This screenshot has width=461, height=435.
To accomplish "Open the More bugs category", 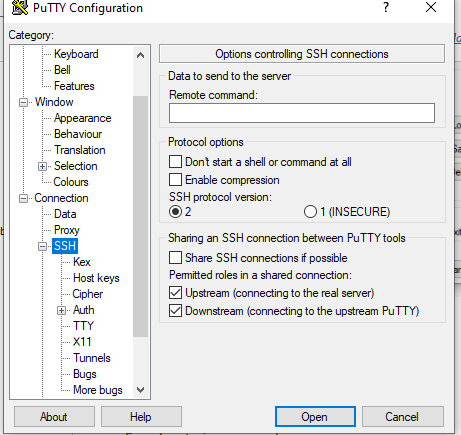I will click(98, 390).
